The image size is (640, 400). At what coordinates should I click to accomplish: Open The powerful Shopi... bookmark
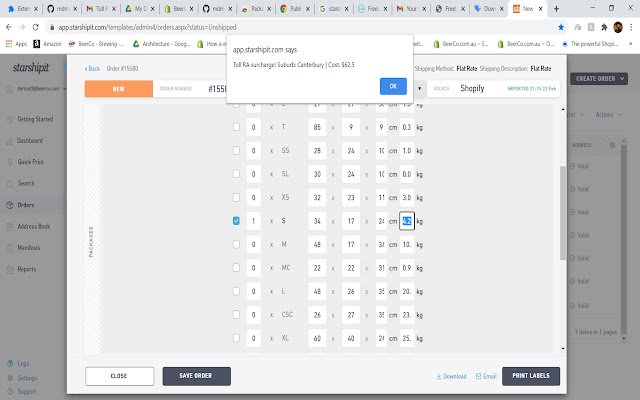tap(590, 44)
